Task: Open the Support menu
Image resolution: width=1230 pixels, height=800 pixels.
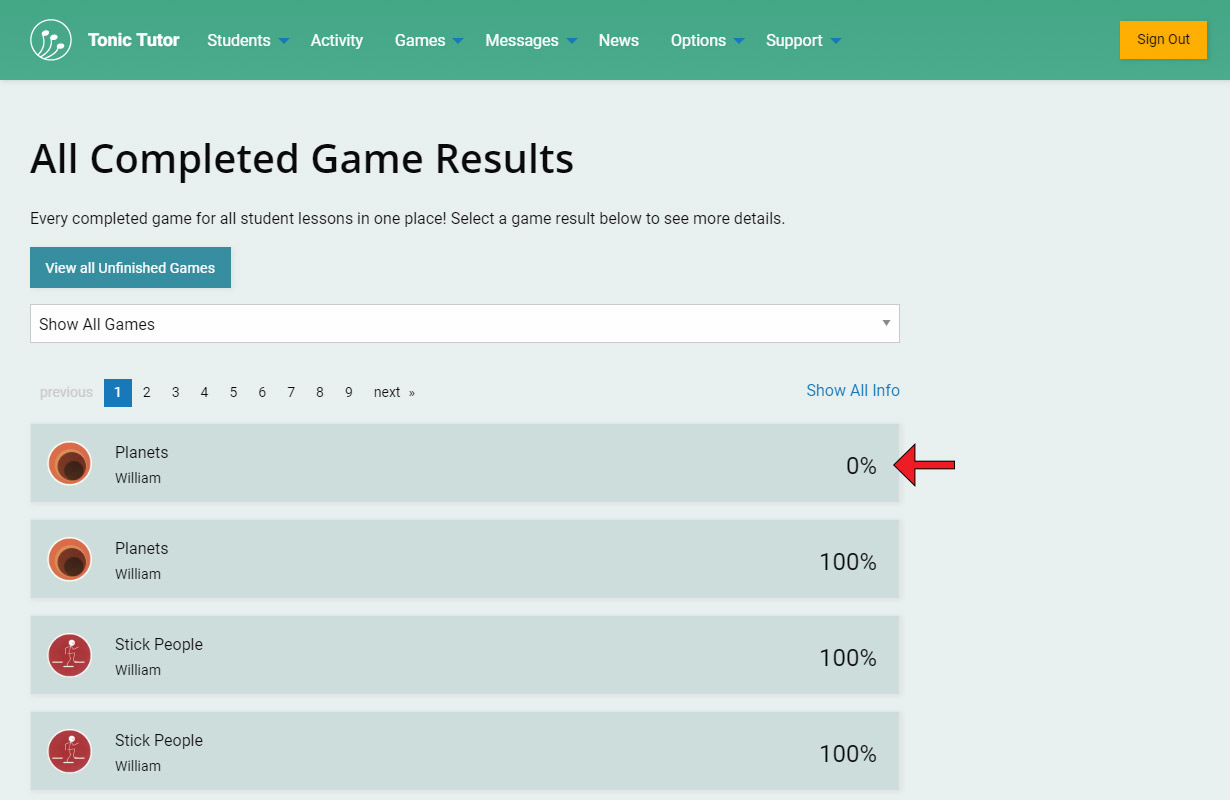Action: pyautogui.click(x=803, y=40)
